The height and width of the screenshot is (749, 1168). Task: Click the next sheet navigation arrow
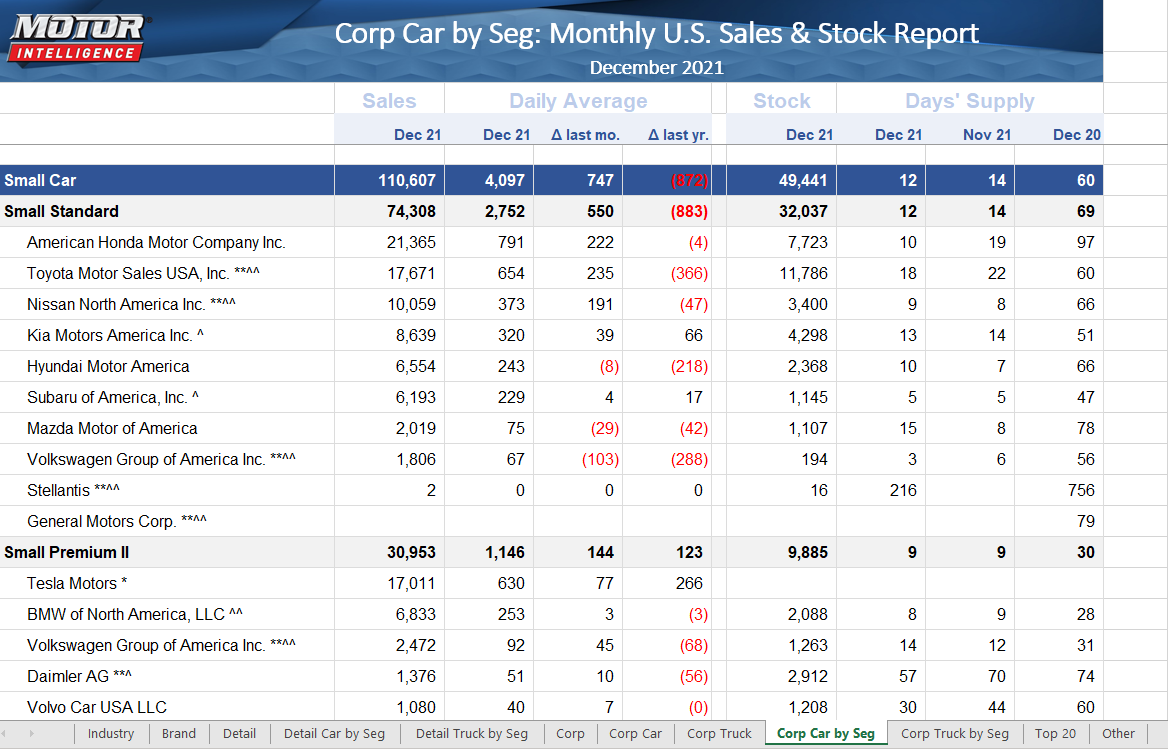(x=31, y=733)
